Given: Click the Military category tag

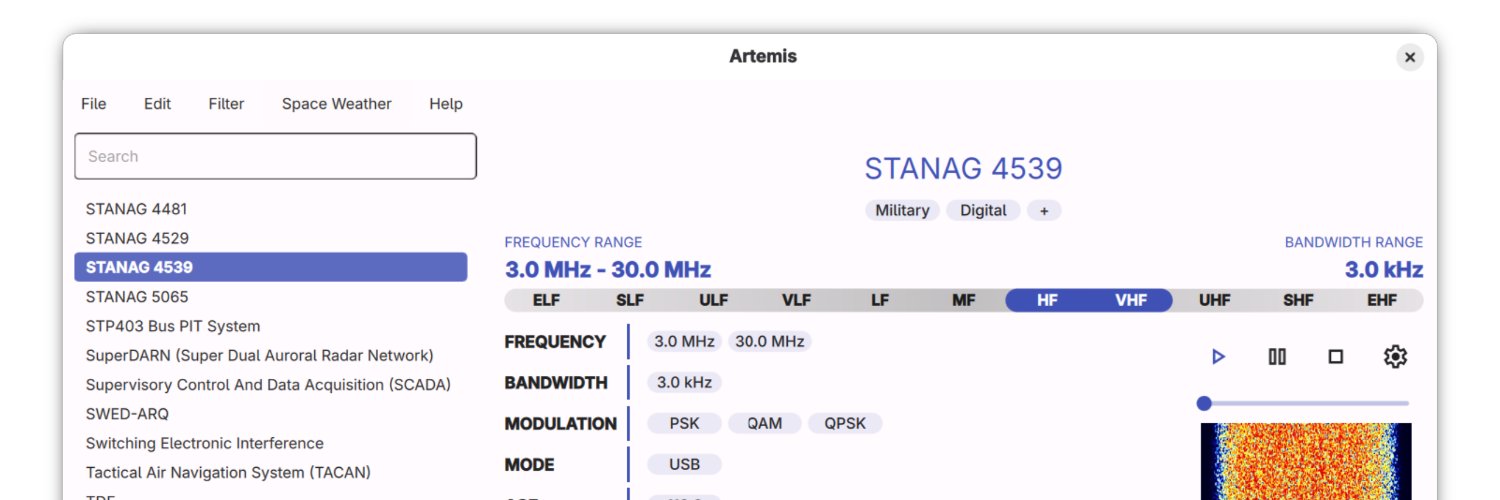Looking at the screenshot, I should [x=902, y=210].
